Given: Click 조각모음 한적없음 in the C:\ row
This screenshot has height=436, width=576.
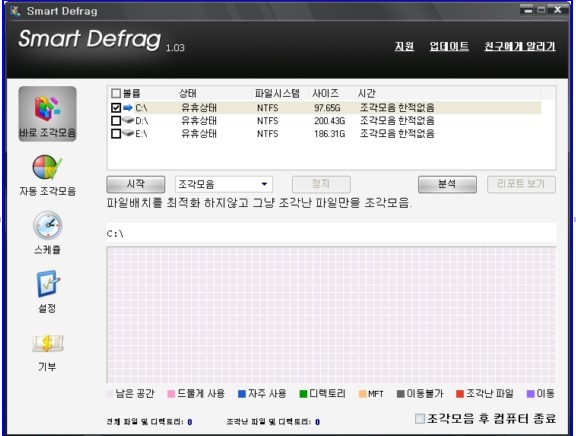Looking at the screenshot, I should (x=397, y=108).
